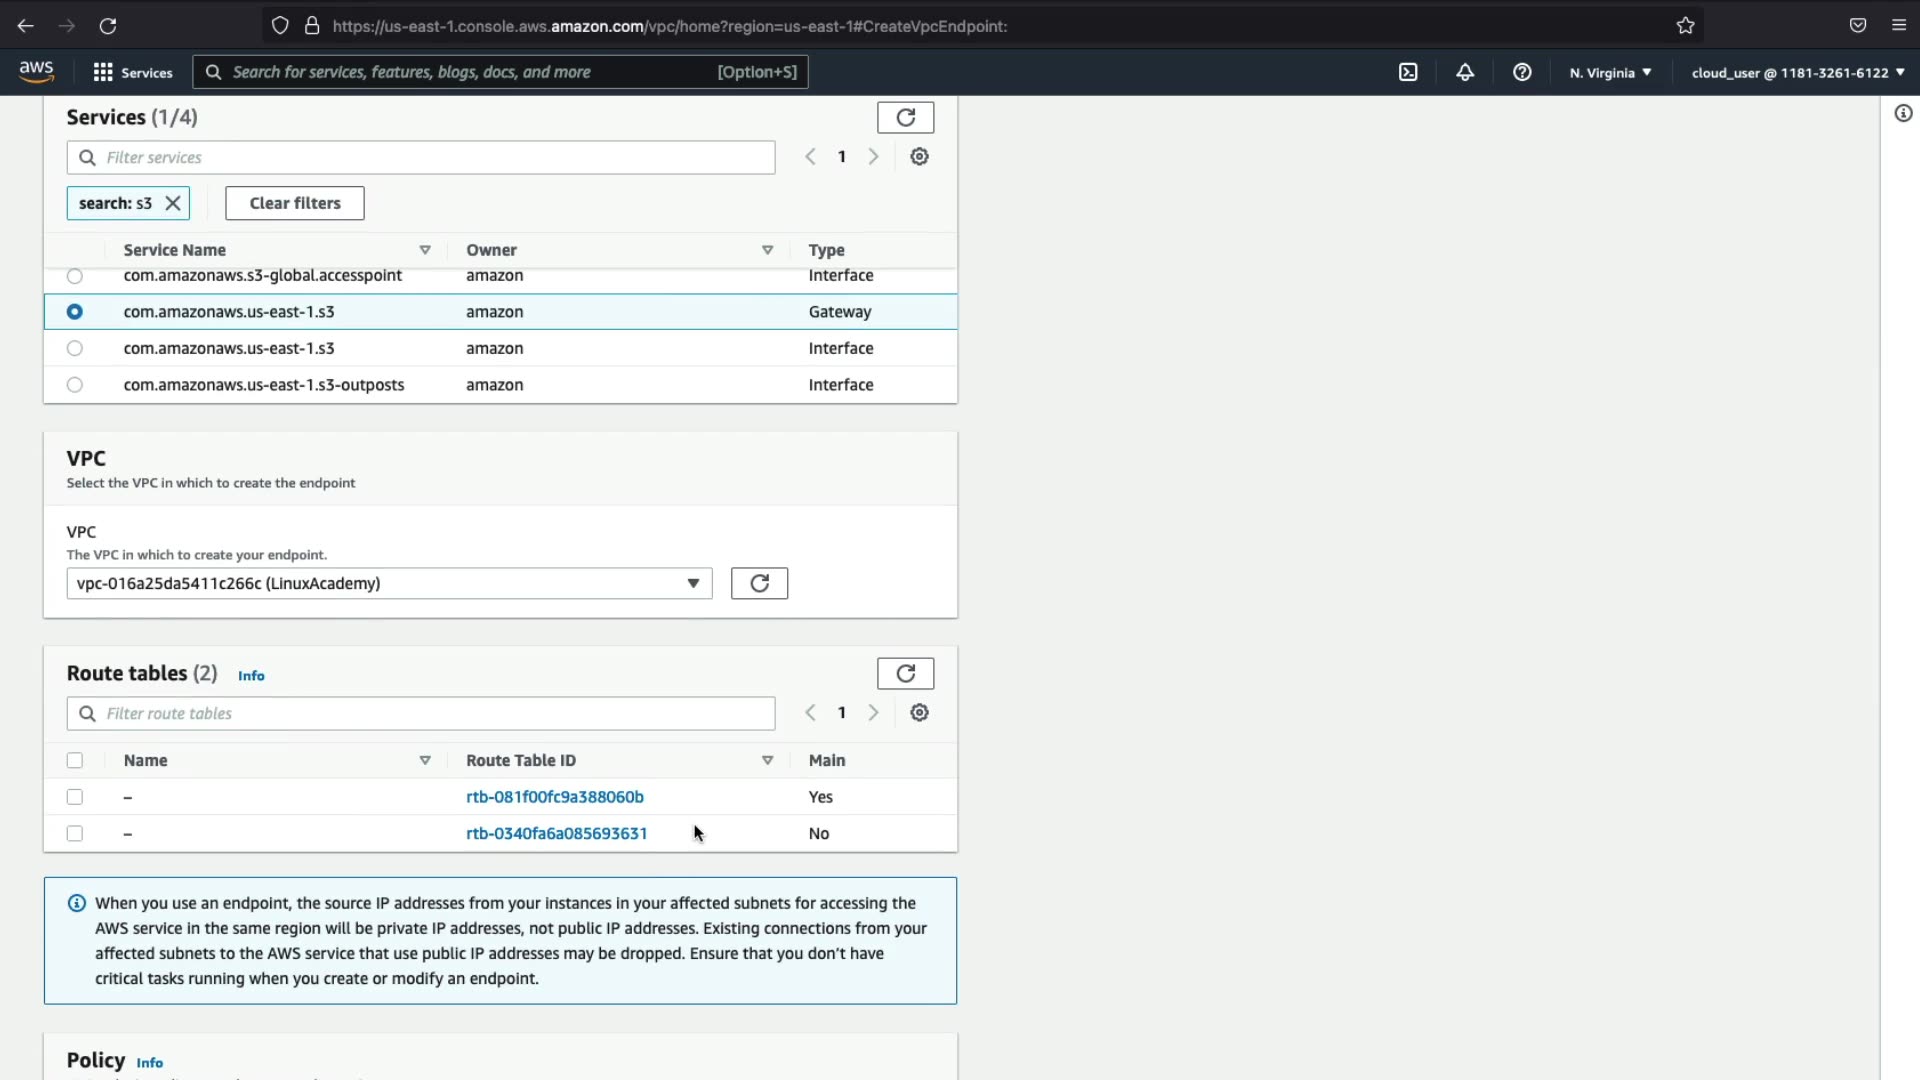The height and width of the screenshot is (1080, 1920).
Task: Click the Clear filters button
Action: tap(295, 203)
